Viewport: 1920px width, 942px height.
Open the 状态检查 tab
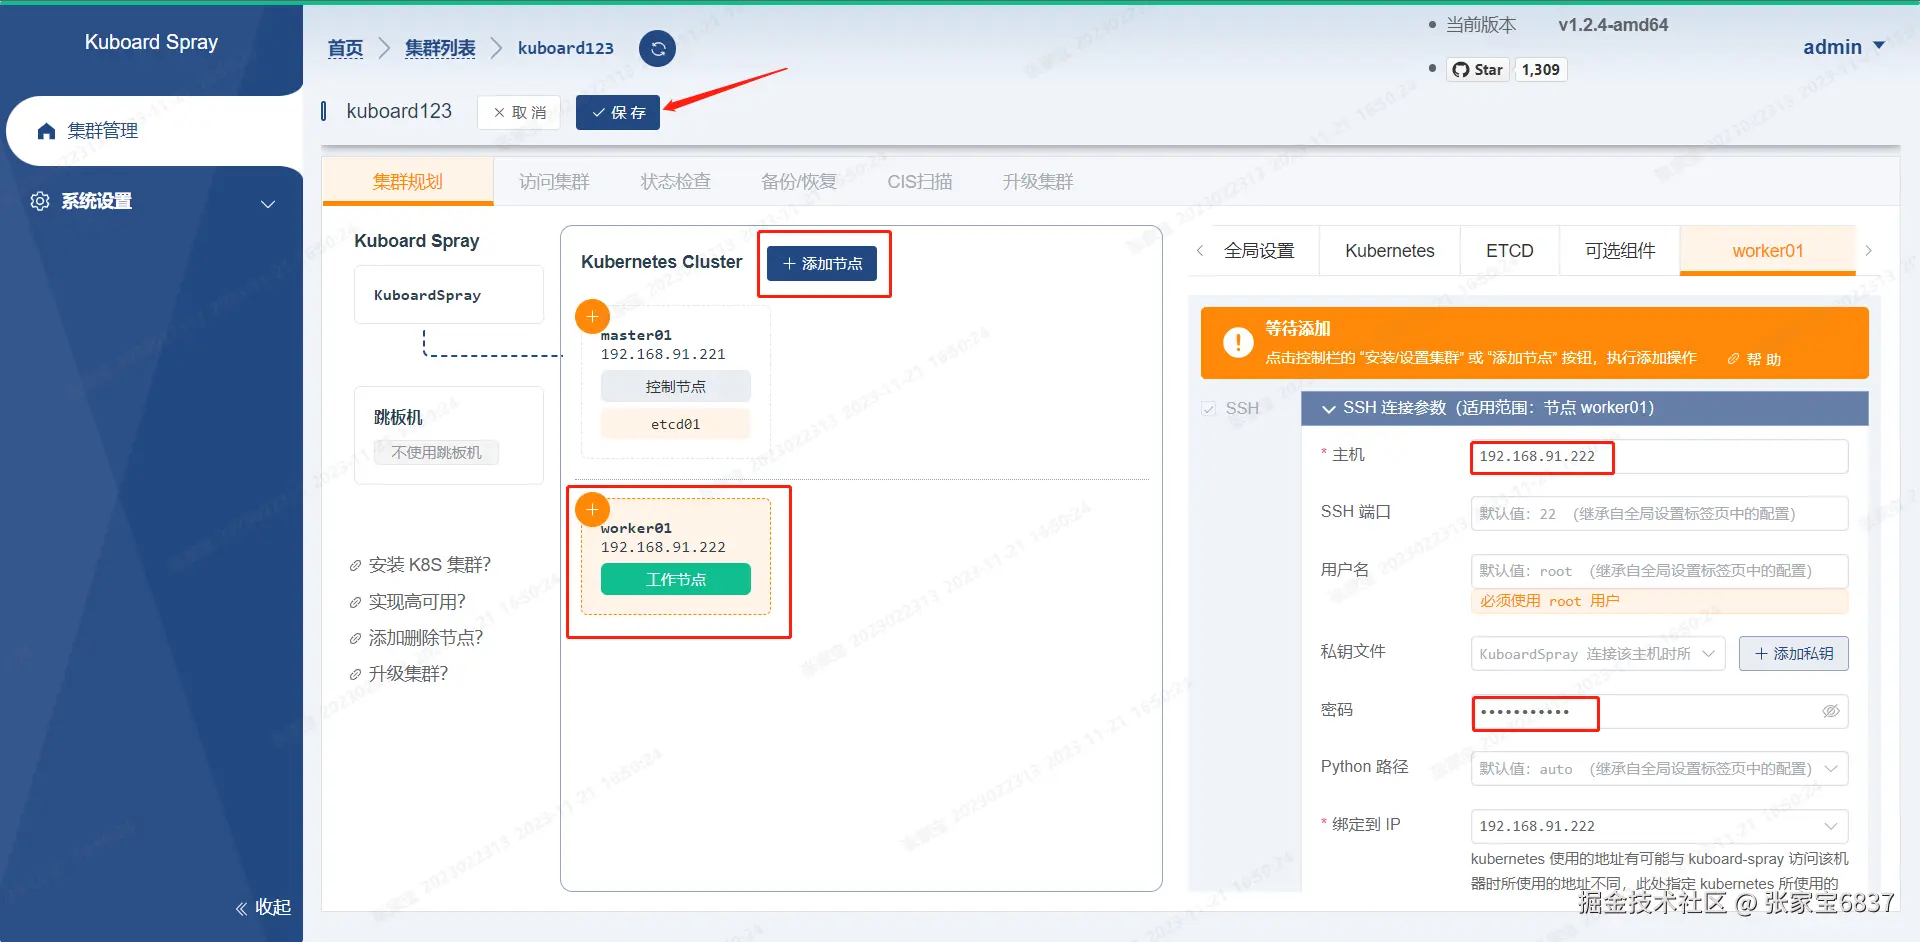pyautogui.click(x=675, y=181)
